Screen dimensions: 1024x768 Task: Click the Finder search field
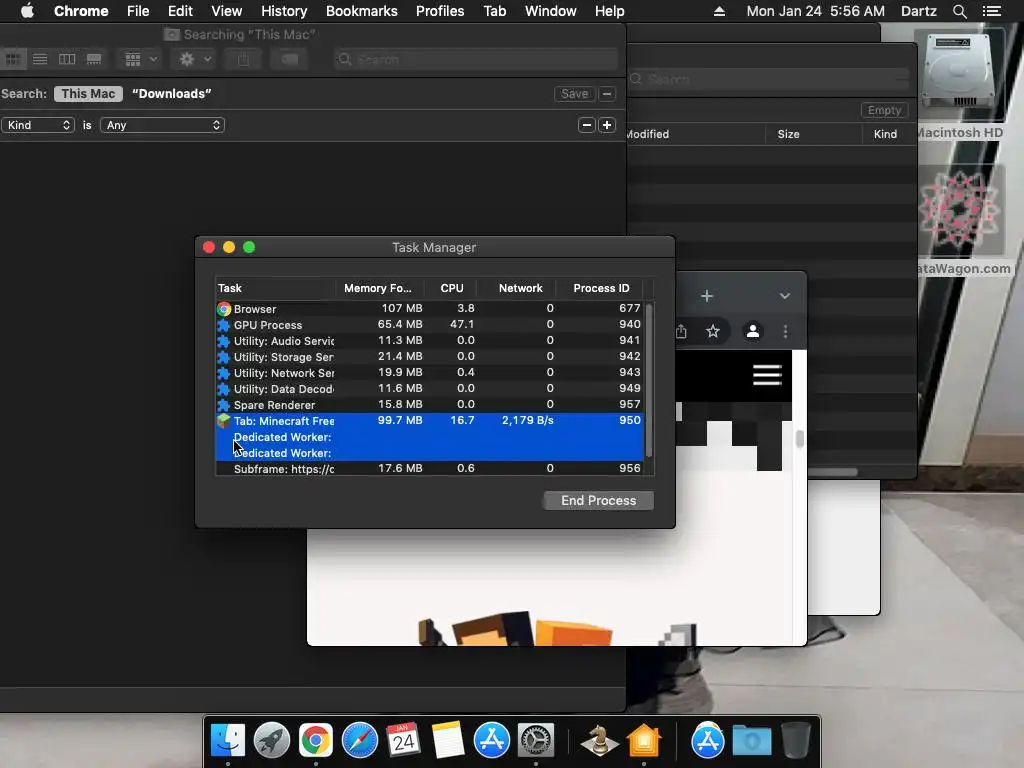[x=475, y=59]
